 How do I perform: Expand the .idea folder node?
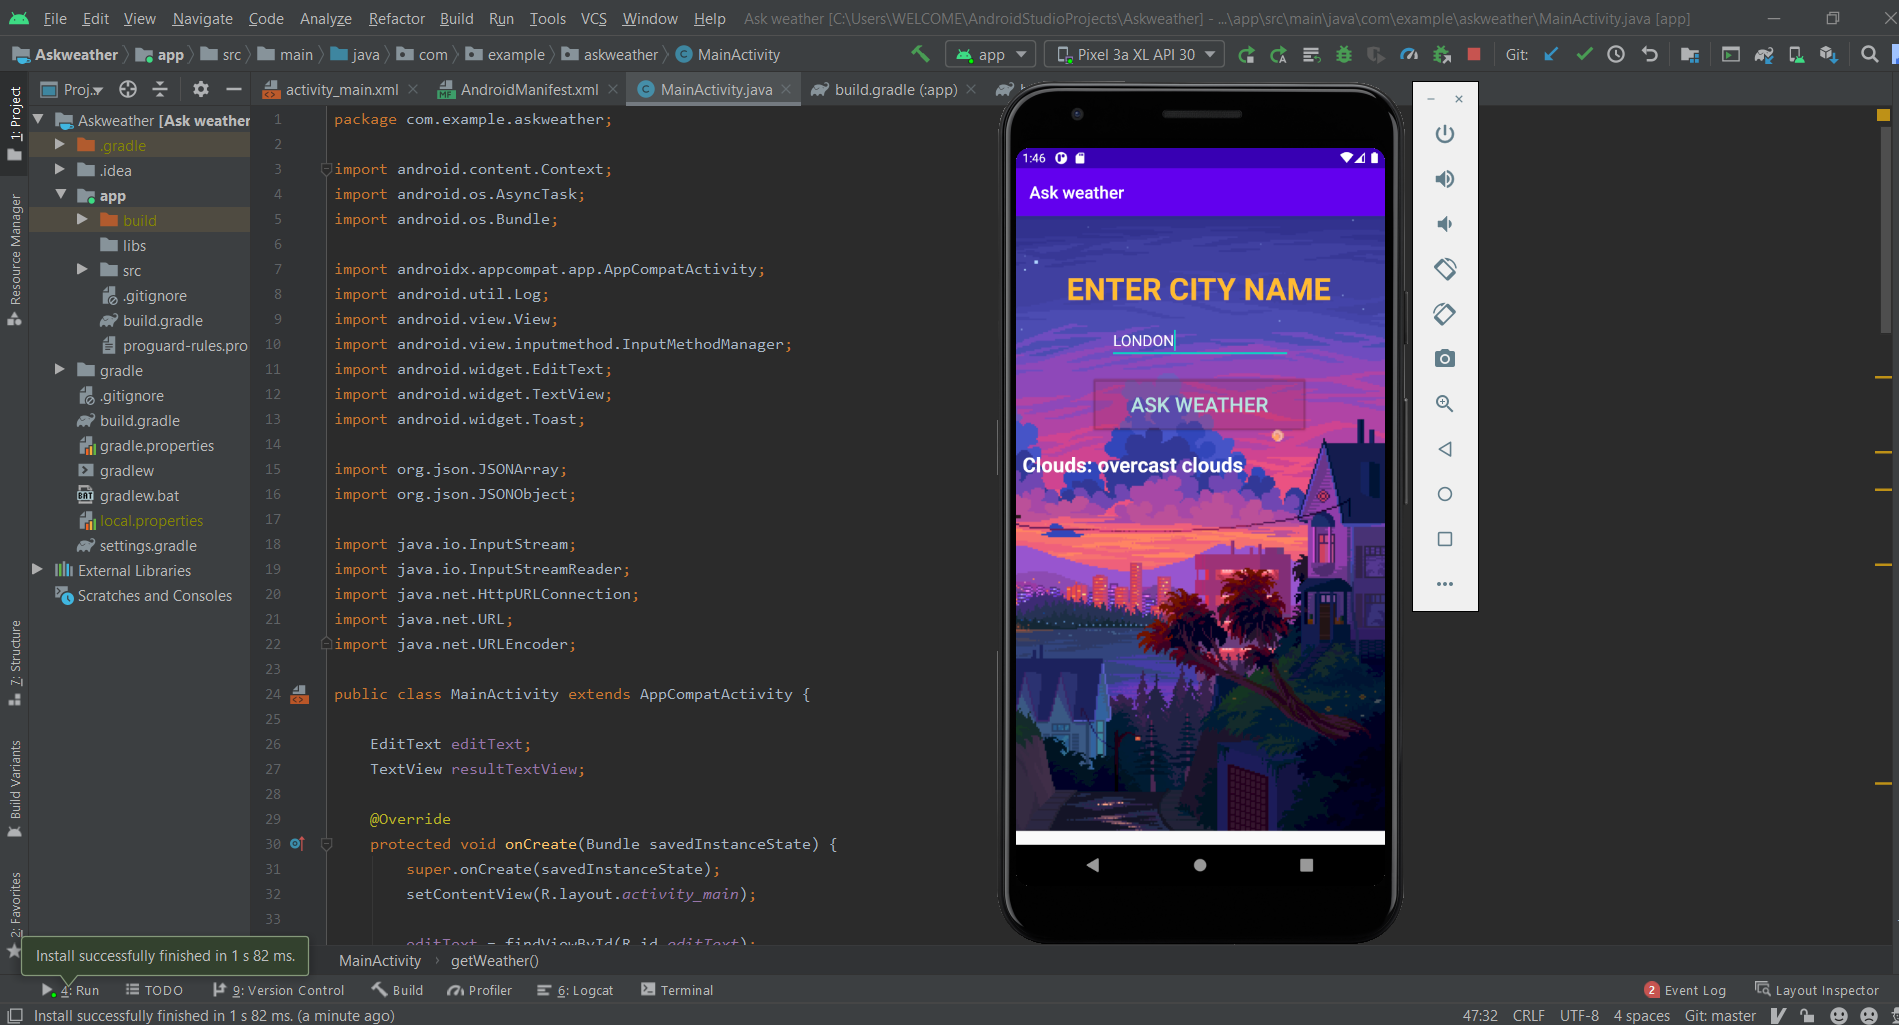click(x=60, y=170)
